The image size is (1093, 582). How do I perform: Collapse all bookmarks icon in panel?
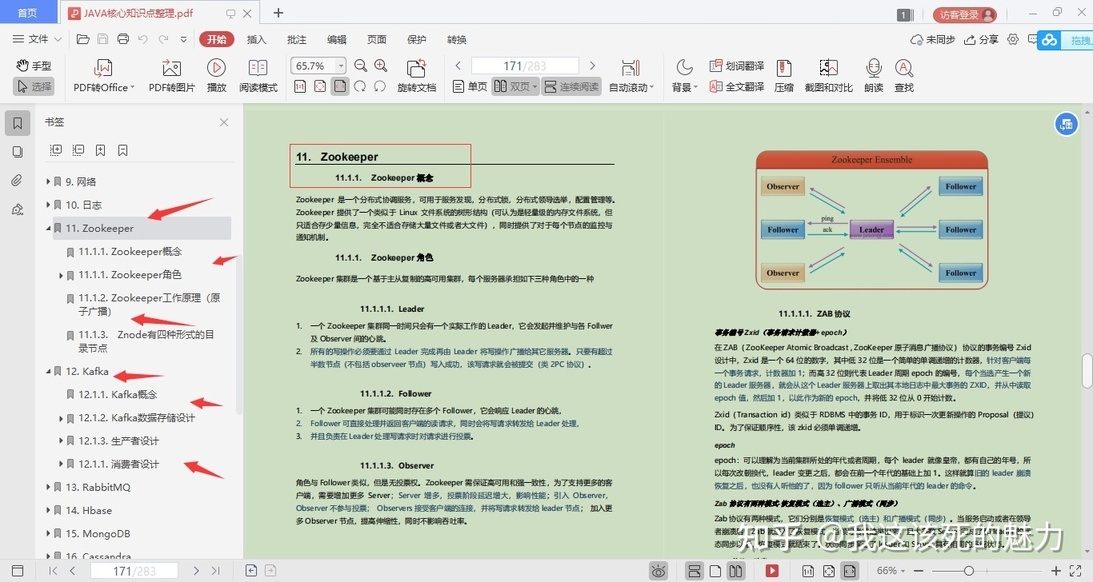tap(78, 150)
